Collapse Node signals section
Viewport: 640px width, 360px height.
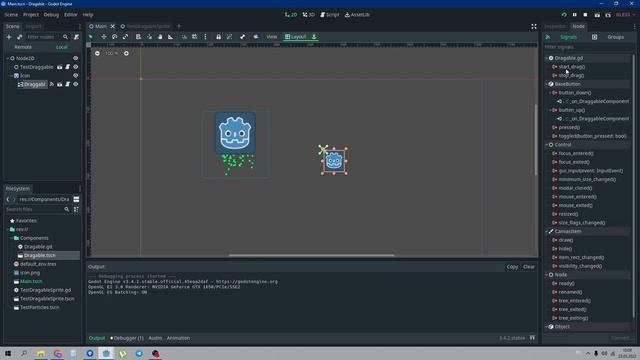point(547,275)
